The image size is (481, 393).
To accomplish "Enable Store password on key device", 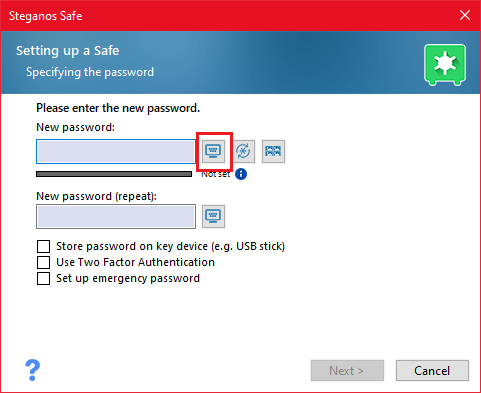I will tap(43, 246).
